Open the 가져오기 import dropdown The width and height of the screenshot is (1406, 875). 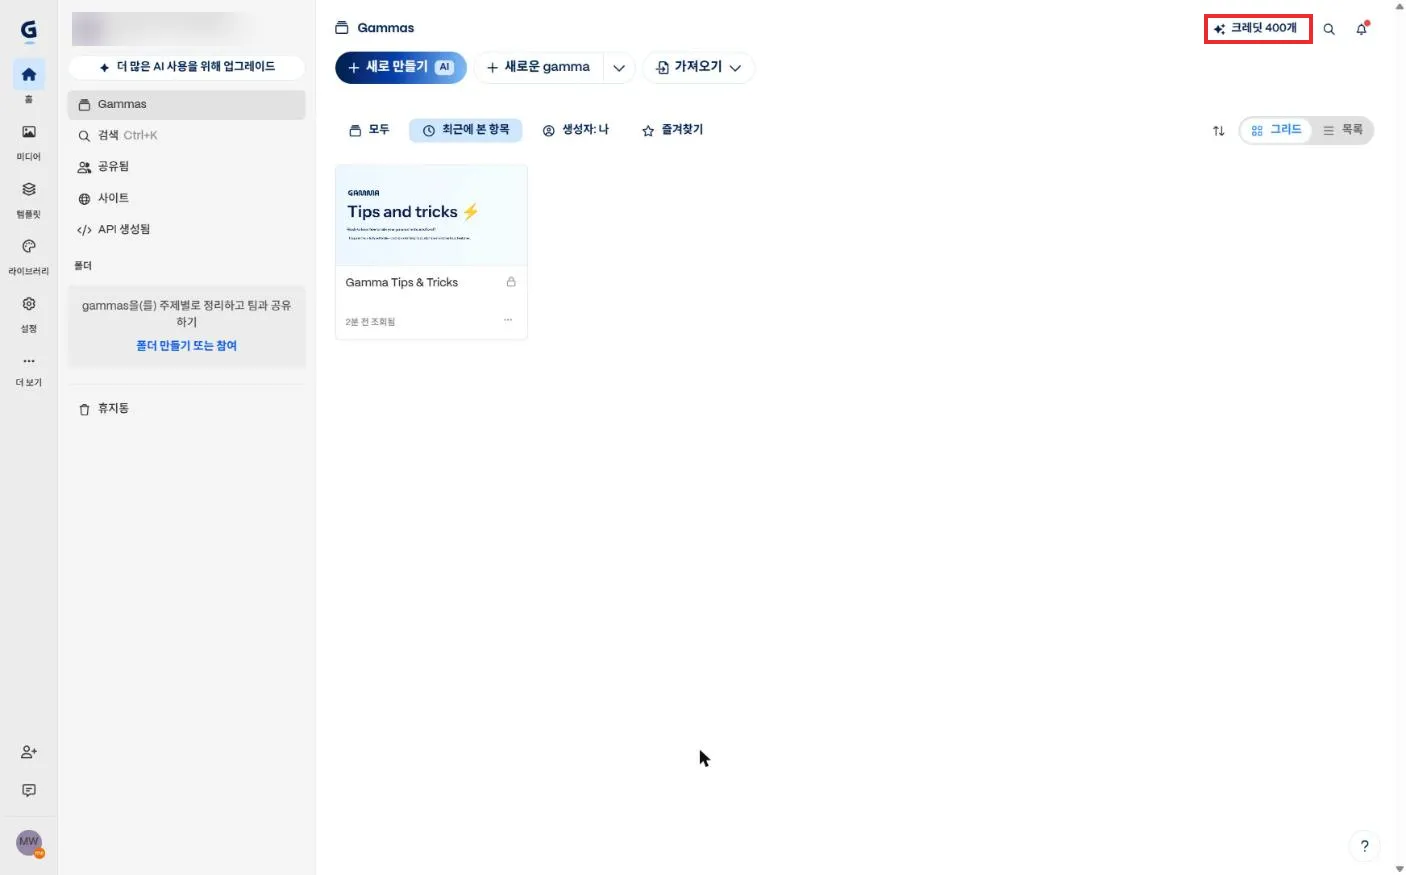698,67
